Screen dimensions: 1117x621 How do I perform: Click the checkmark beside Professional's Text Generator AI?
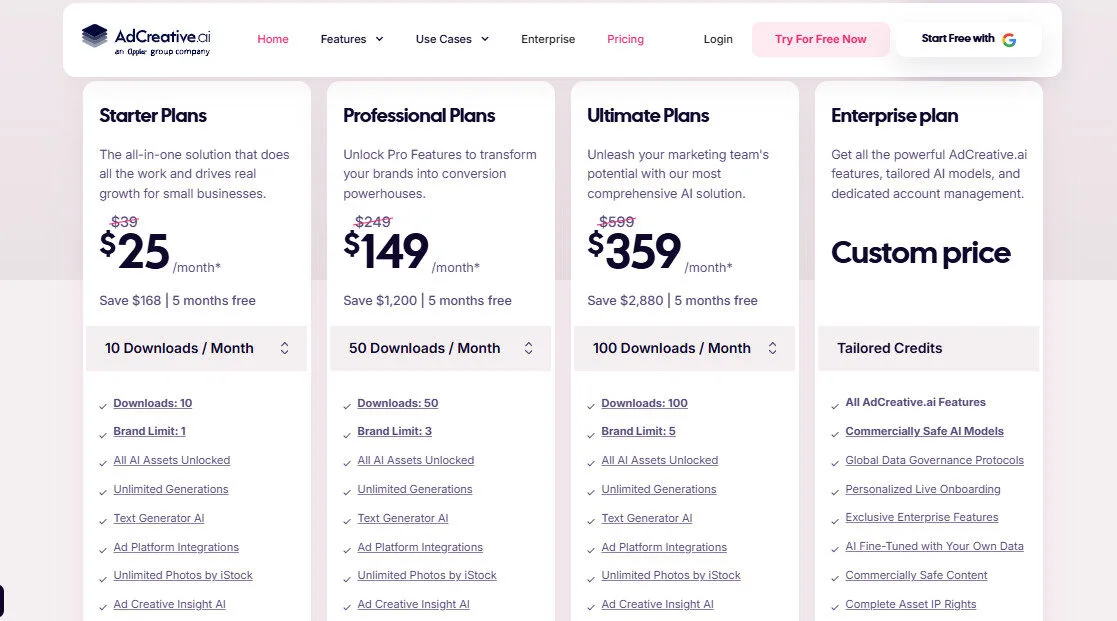tap(347, 519)
